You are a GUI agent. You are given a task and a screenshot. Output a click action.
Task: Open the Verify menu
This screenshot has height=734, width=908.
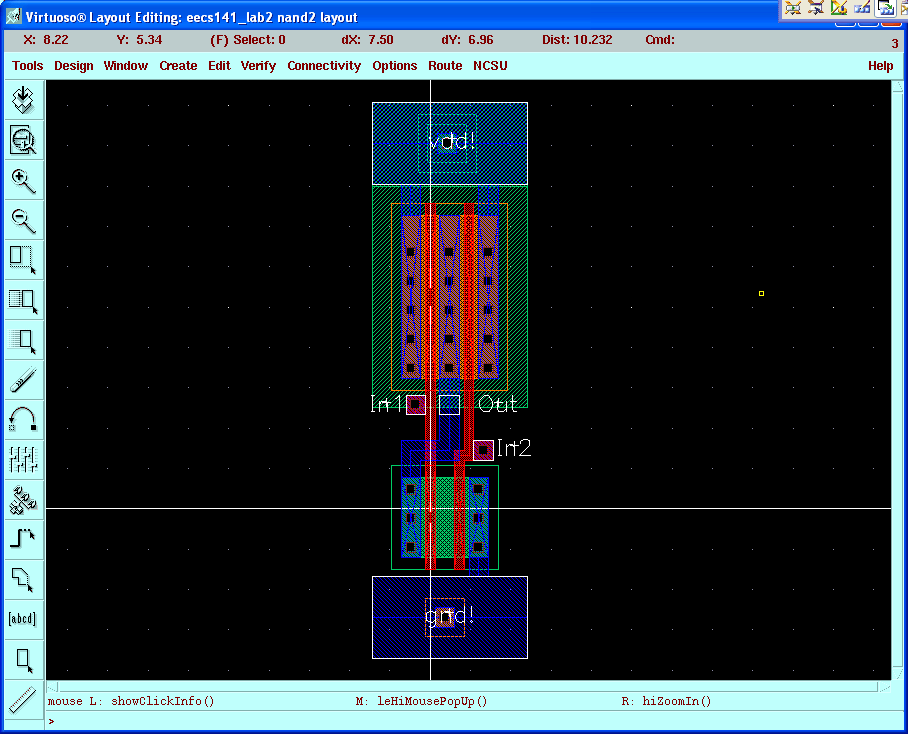[x=258, y=66]
